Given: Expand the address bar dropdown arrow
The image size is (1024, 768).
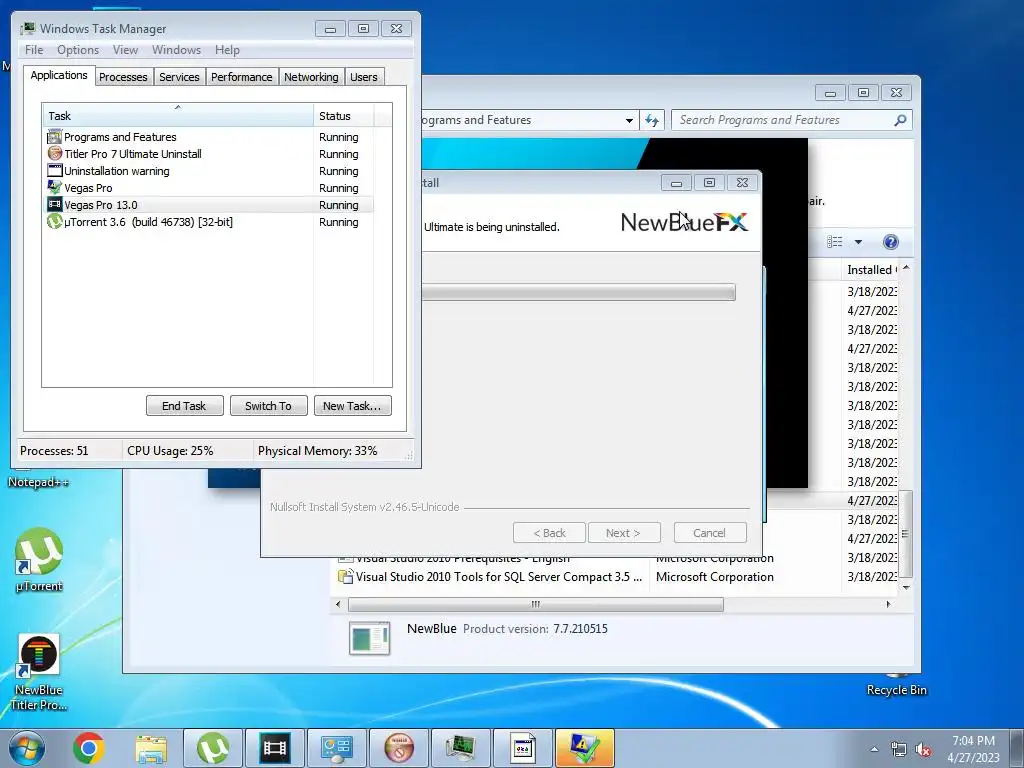Looking at the screenshot, I should click(x=629, y=120).
